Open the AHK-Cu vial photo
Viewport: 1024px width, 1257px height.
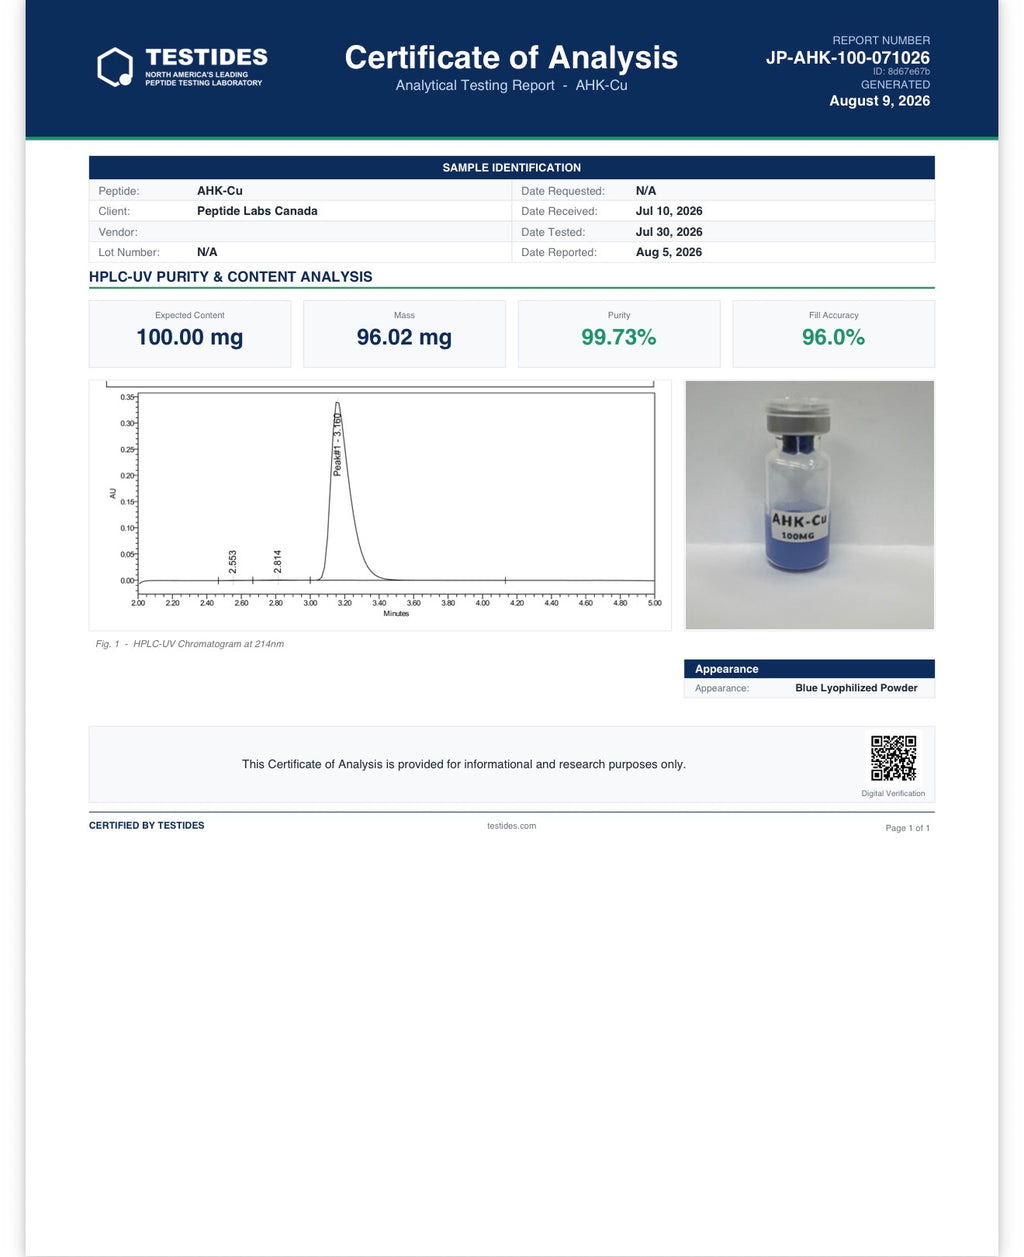809,505
